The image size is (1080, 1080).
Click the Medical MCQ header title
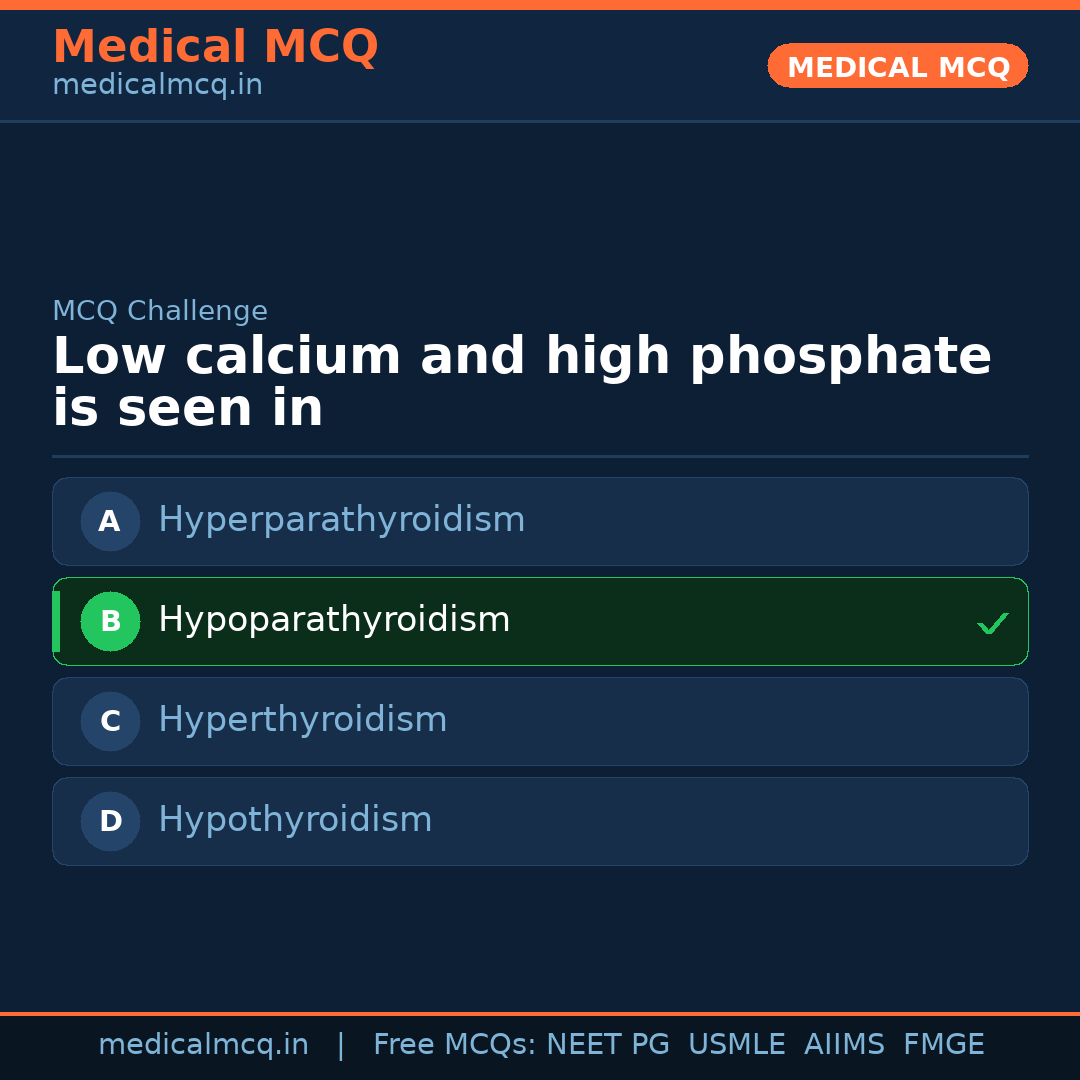215,46
